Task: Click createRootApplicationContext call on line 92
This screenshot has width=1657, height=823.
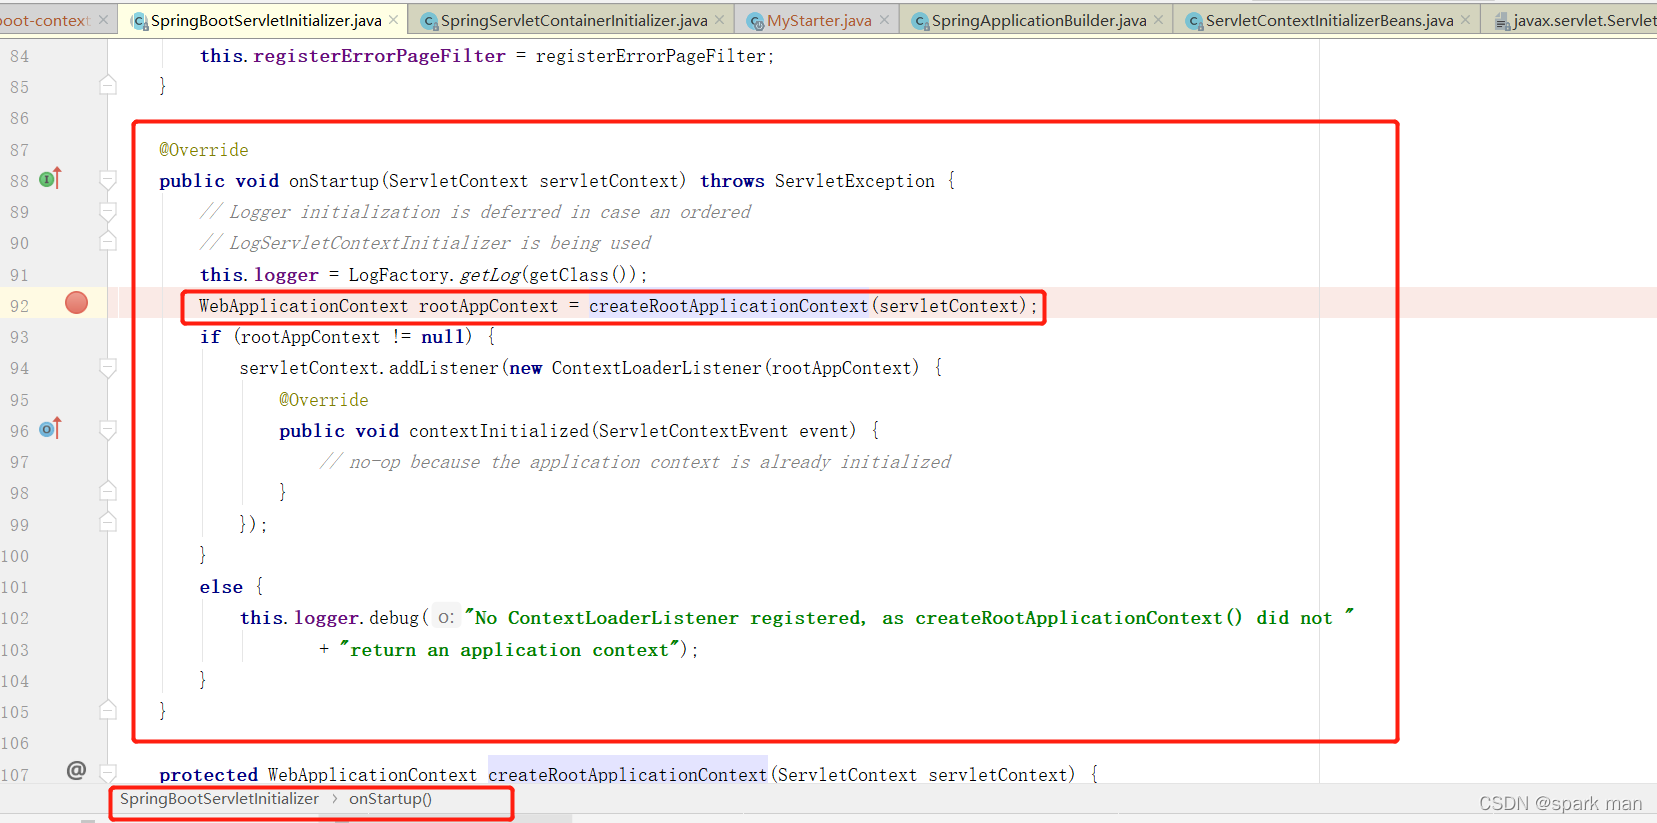Action: (x=728, y=306)
